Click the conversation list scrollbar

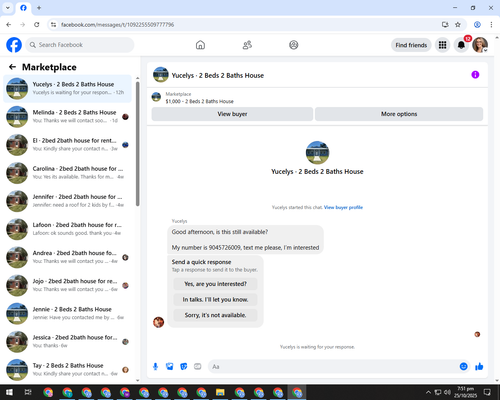[x=137, y=143]
